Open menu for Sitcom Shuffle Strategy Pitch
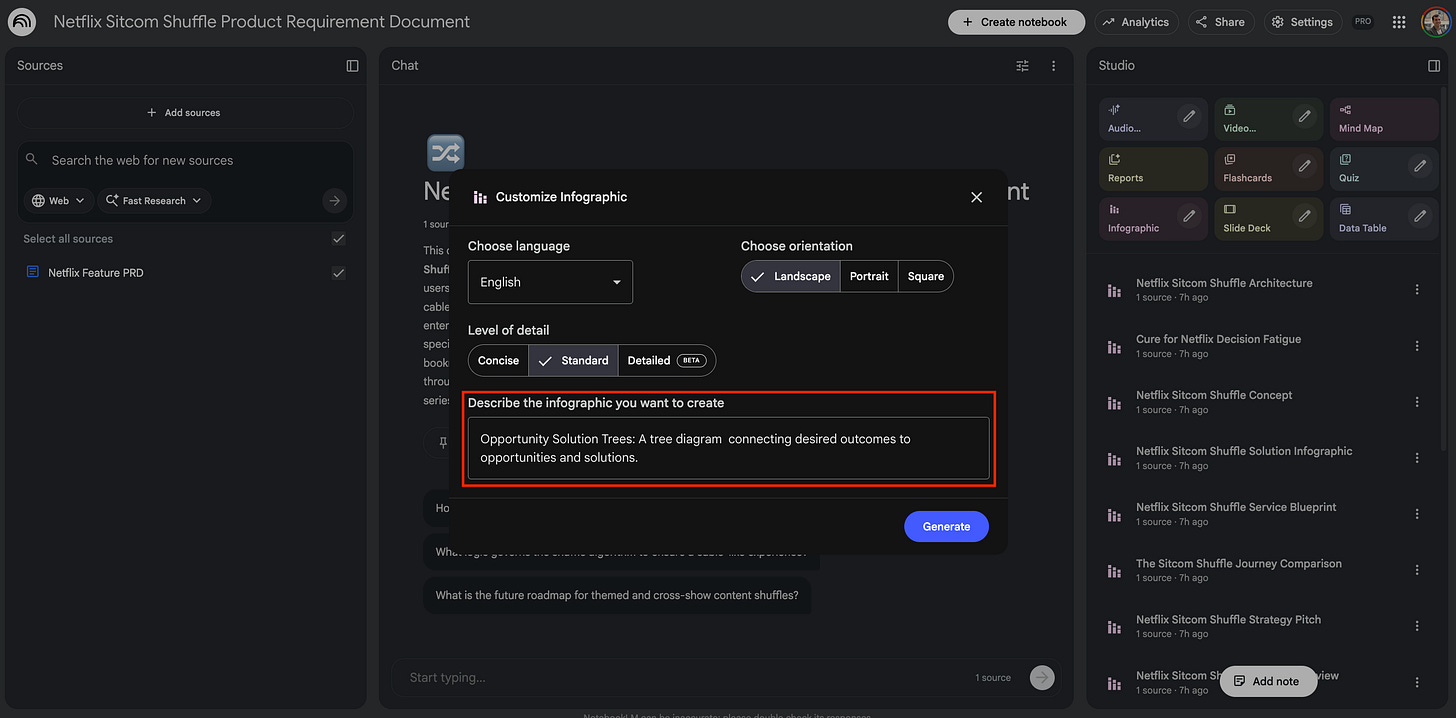 pos(1417,626)
